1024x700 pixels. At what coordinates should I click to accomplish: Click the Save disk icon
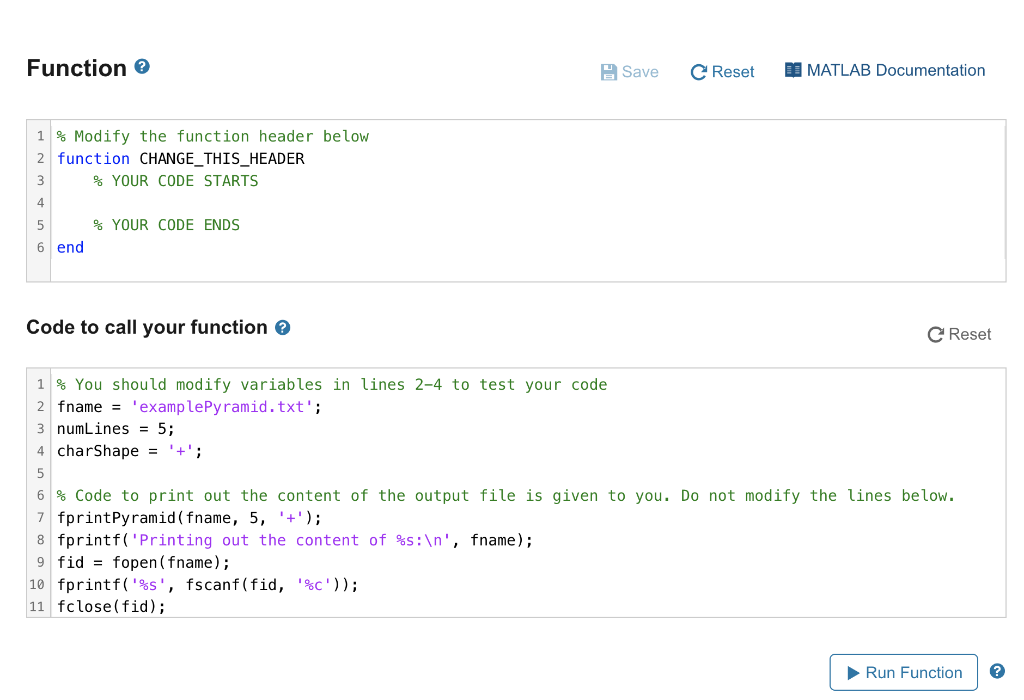[608, 71]
